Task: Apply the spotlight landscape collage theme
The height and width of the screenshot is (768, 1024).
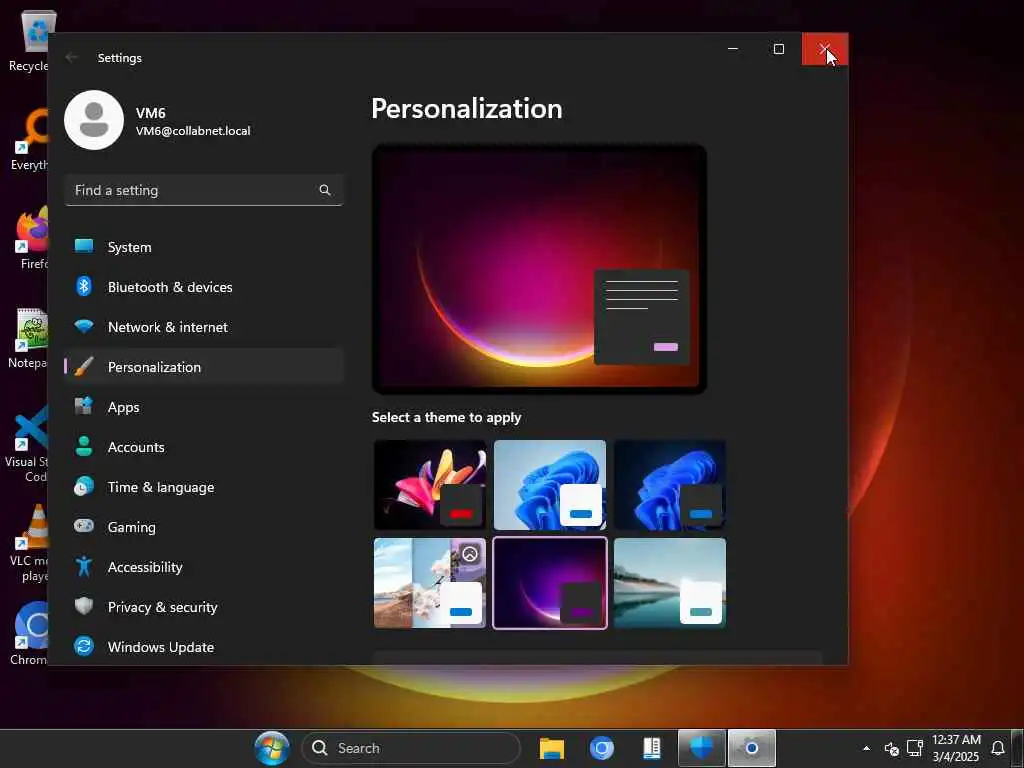Action: coord(430,583)
